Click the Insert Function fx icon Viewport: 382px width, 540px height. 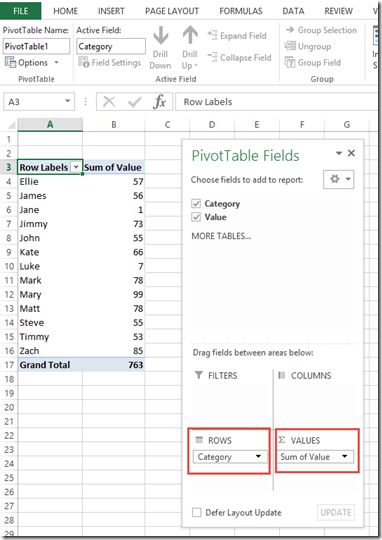pos(159,102)
